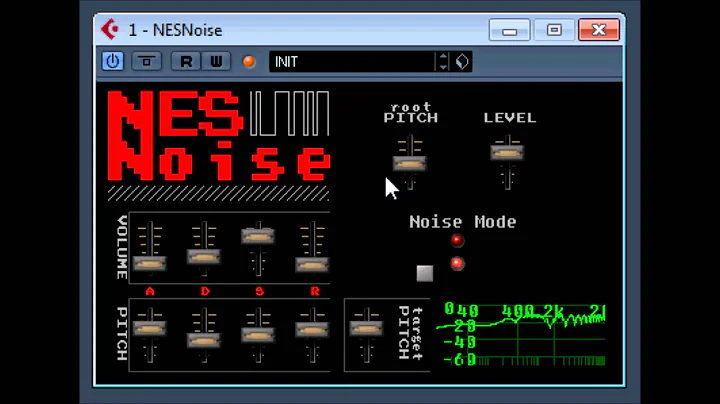Close the NESNoise plugin window
The width and height of the screenshot is (720, 404).
pos(599,30)
